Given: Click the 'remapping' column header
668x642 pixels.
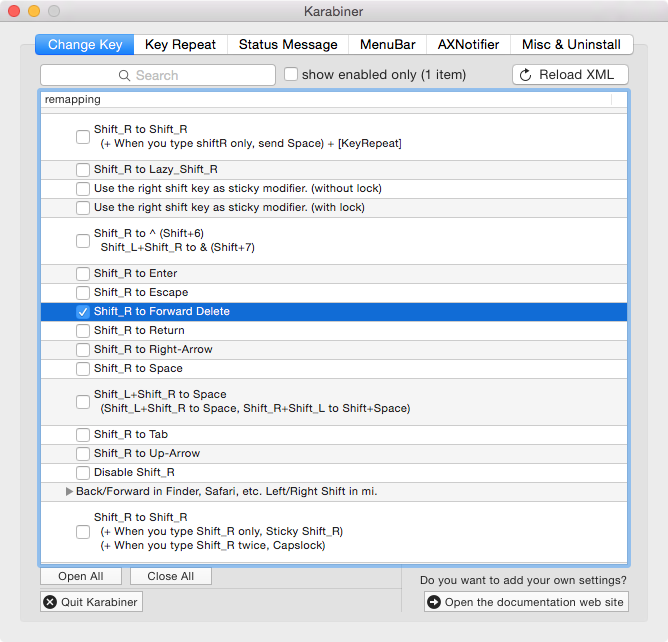Looking at the screenshot, I should tap(326, 100).
